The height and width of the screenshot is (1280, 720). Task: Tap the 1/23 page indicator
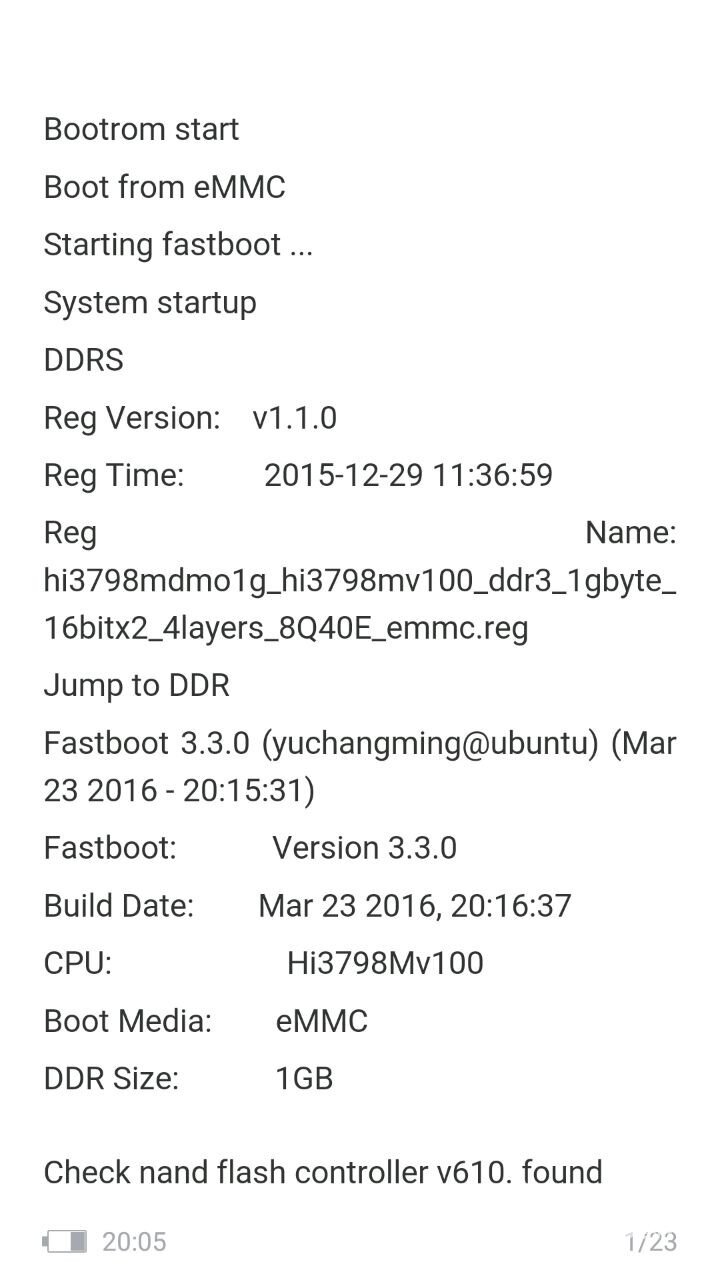pyautogui.click(x=651, y=1242)
